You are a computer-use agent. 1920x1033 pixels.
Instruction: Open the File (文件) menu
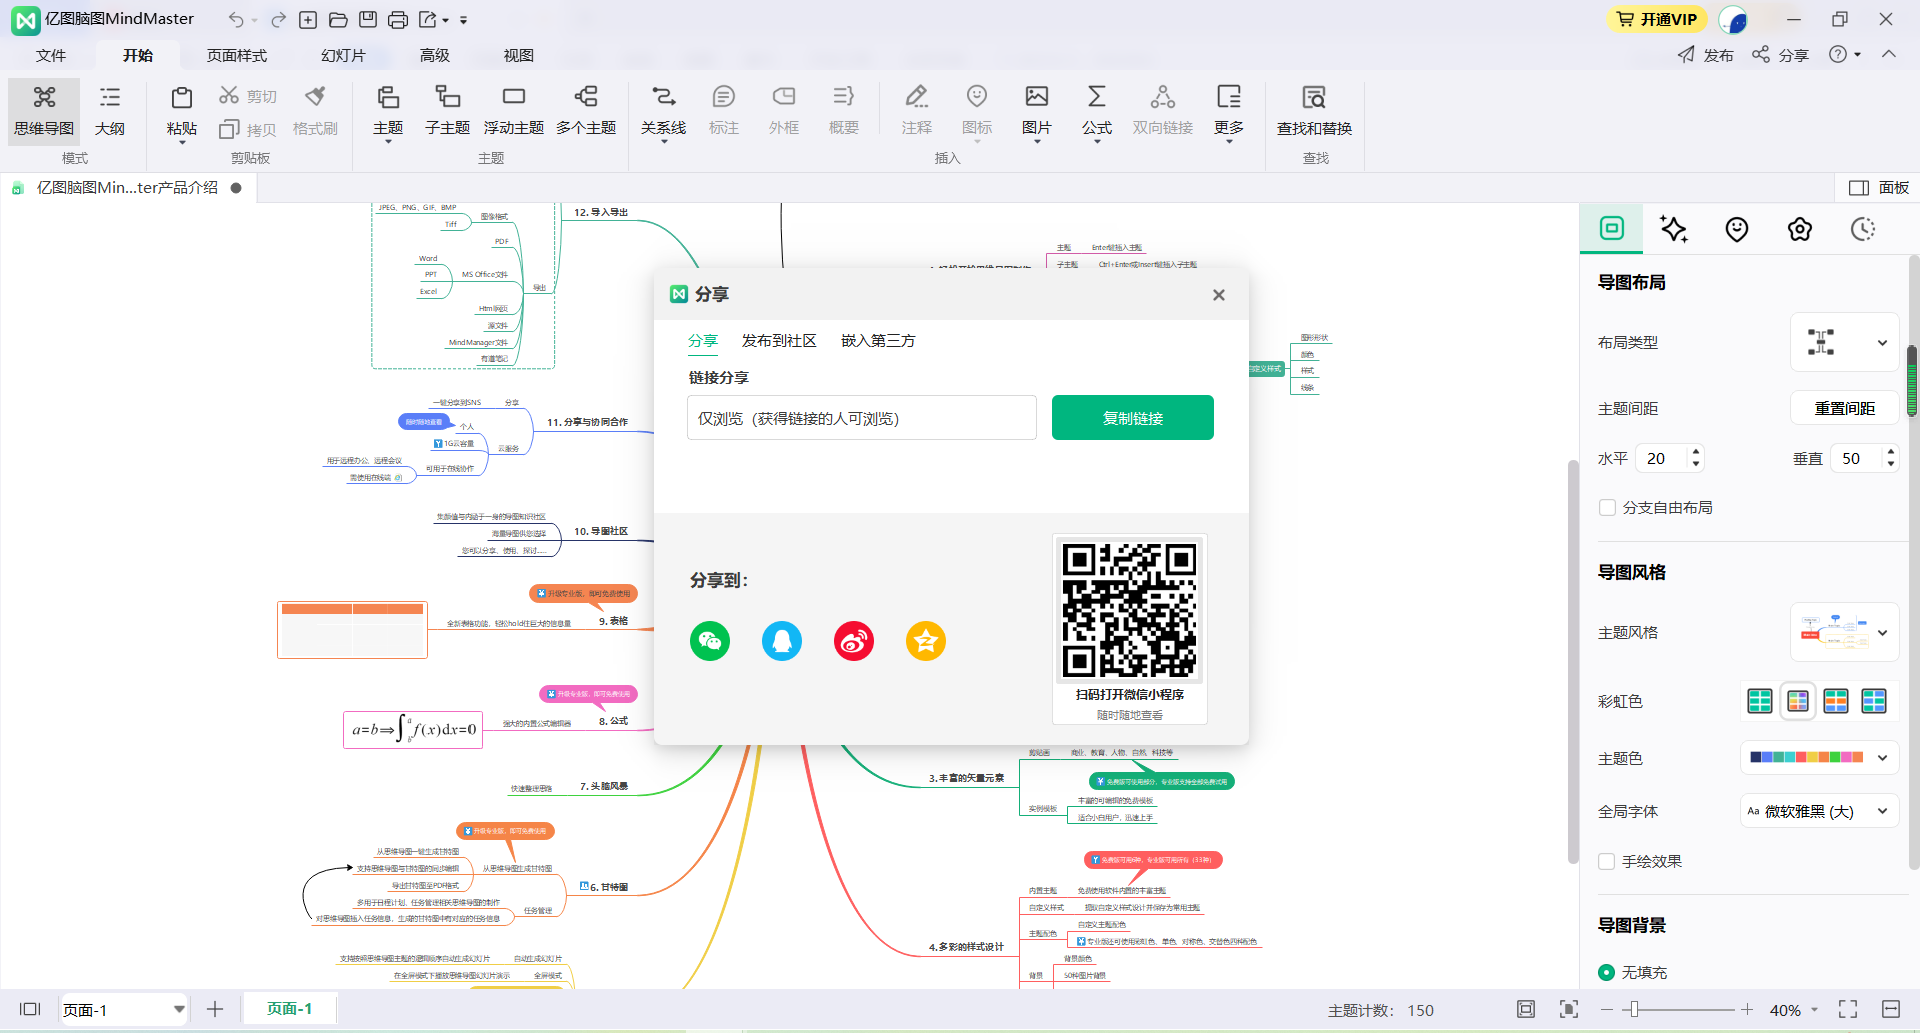click(51, 55)
